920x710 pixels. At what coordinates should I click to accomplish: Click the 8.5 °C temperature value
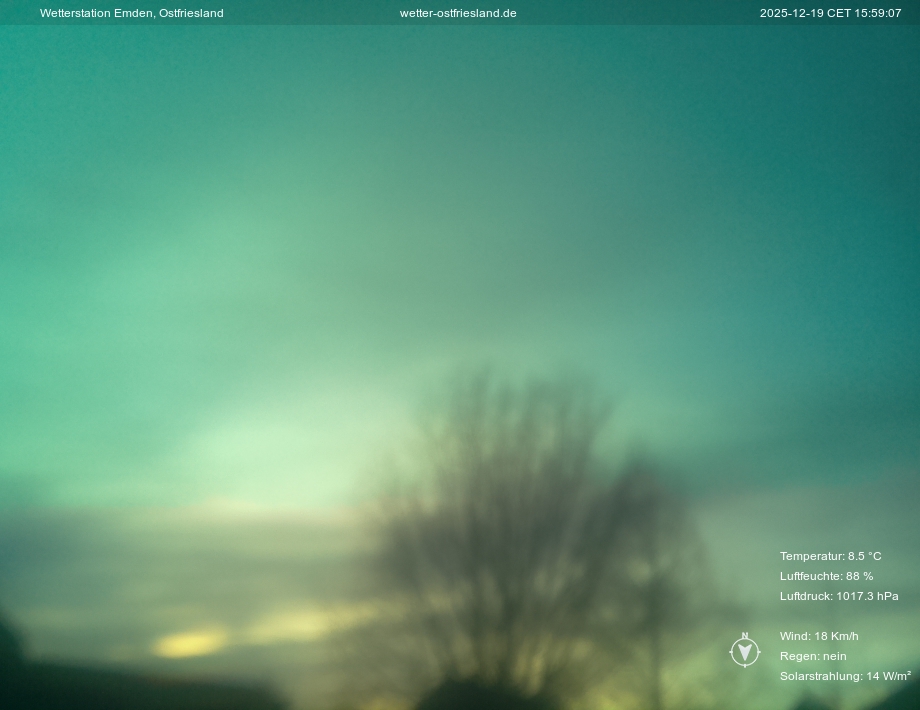click(865, 556)
